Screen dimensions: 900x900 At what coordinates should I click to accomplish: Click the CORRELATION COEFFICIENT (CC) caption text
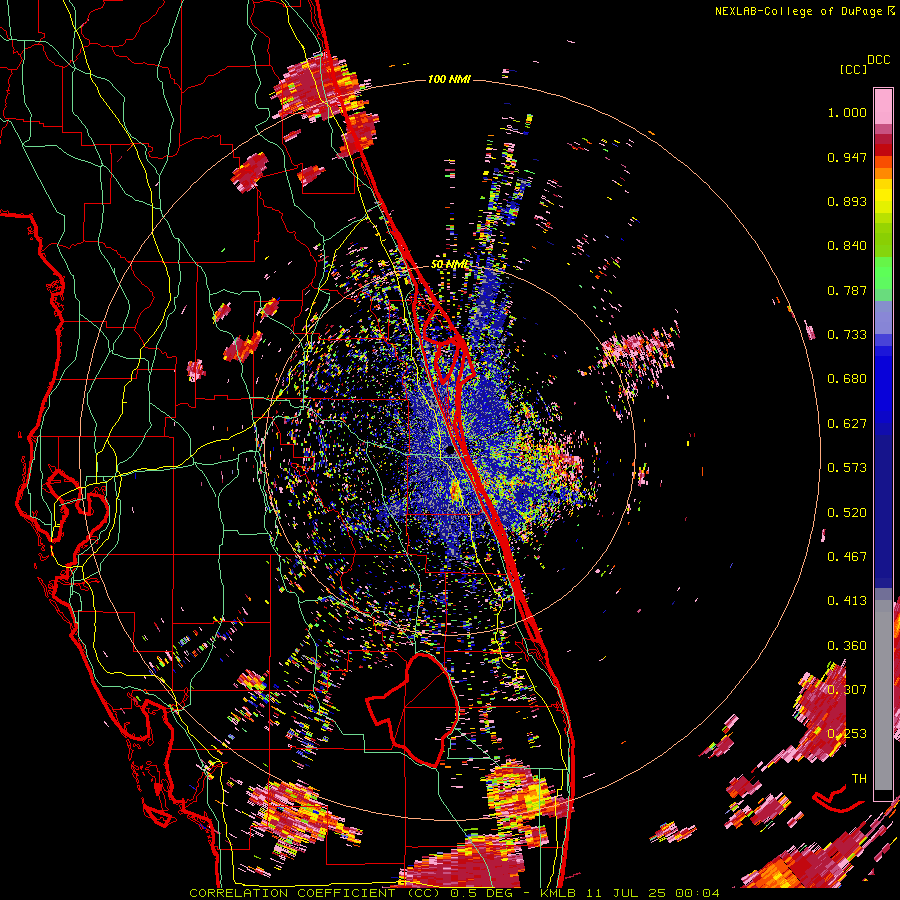click(315, 893)
